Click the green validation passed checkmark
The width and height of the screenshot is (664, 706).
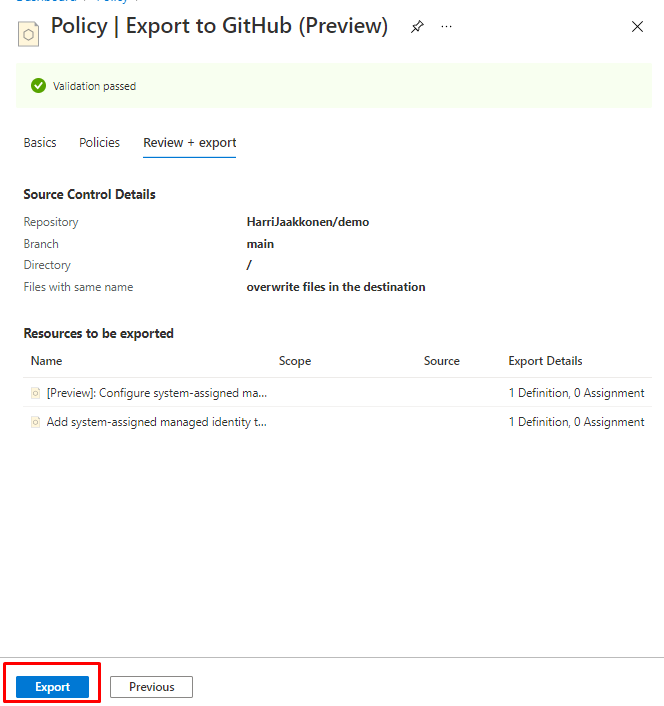click(38, 86)
